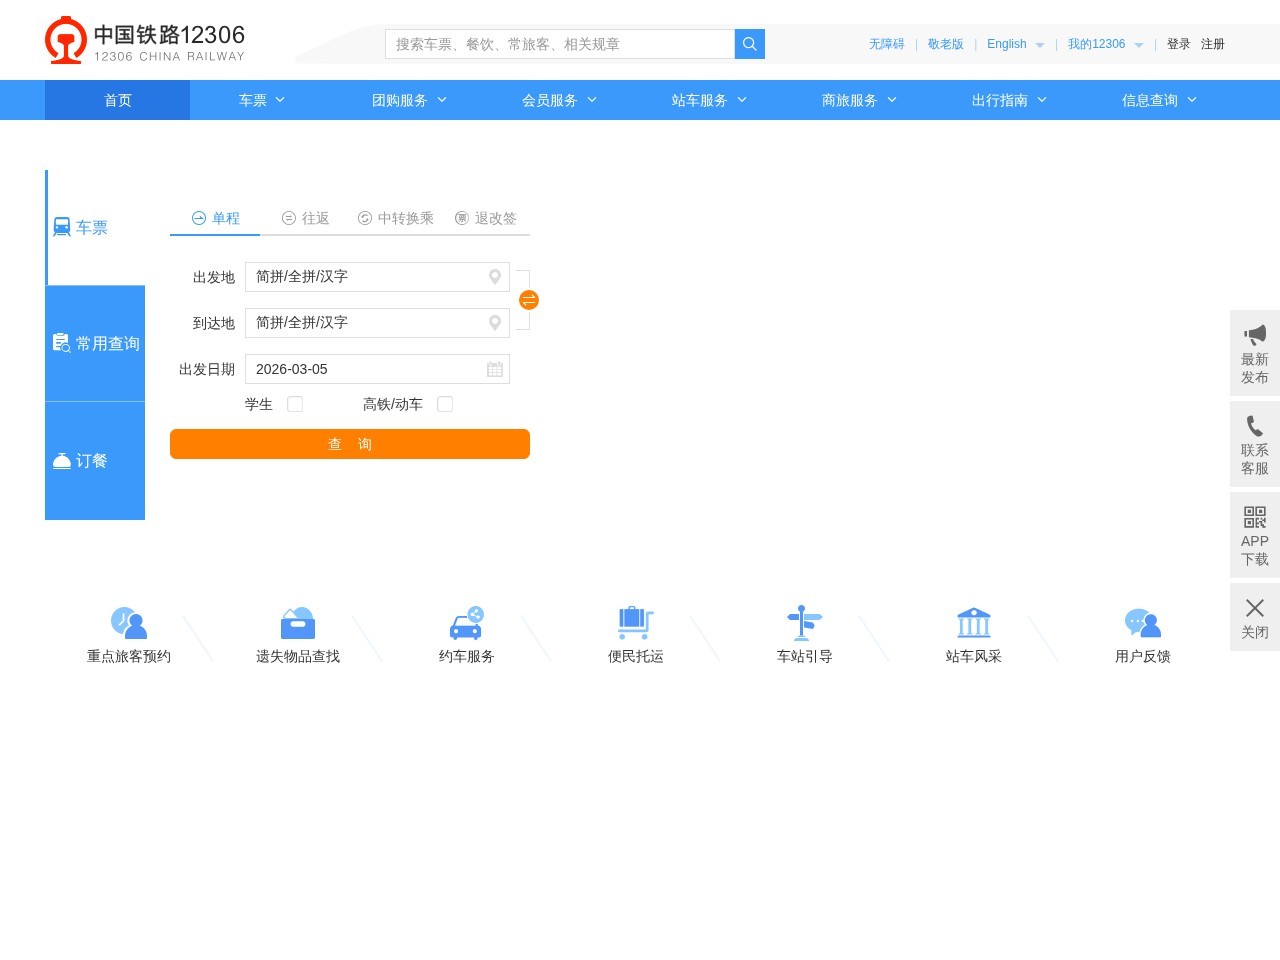Open 重点旅客预约 service icon
This screenshot has height=960, width=1280.
[129, 623]
